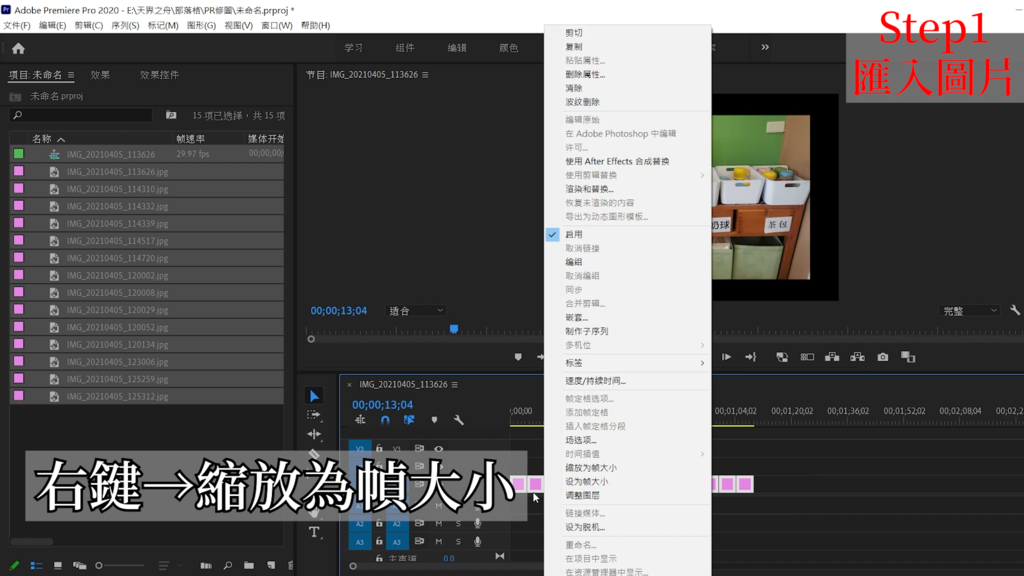This screenshot has width=1024, height=576.
Task: Switch project panel to freeform view
Action: tap(80, 566)
